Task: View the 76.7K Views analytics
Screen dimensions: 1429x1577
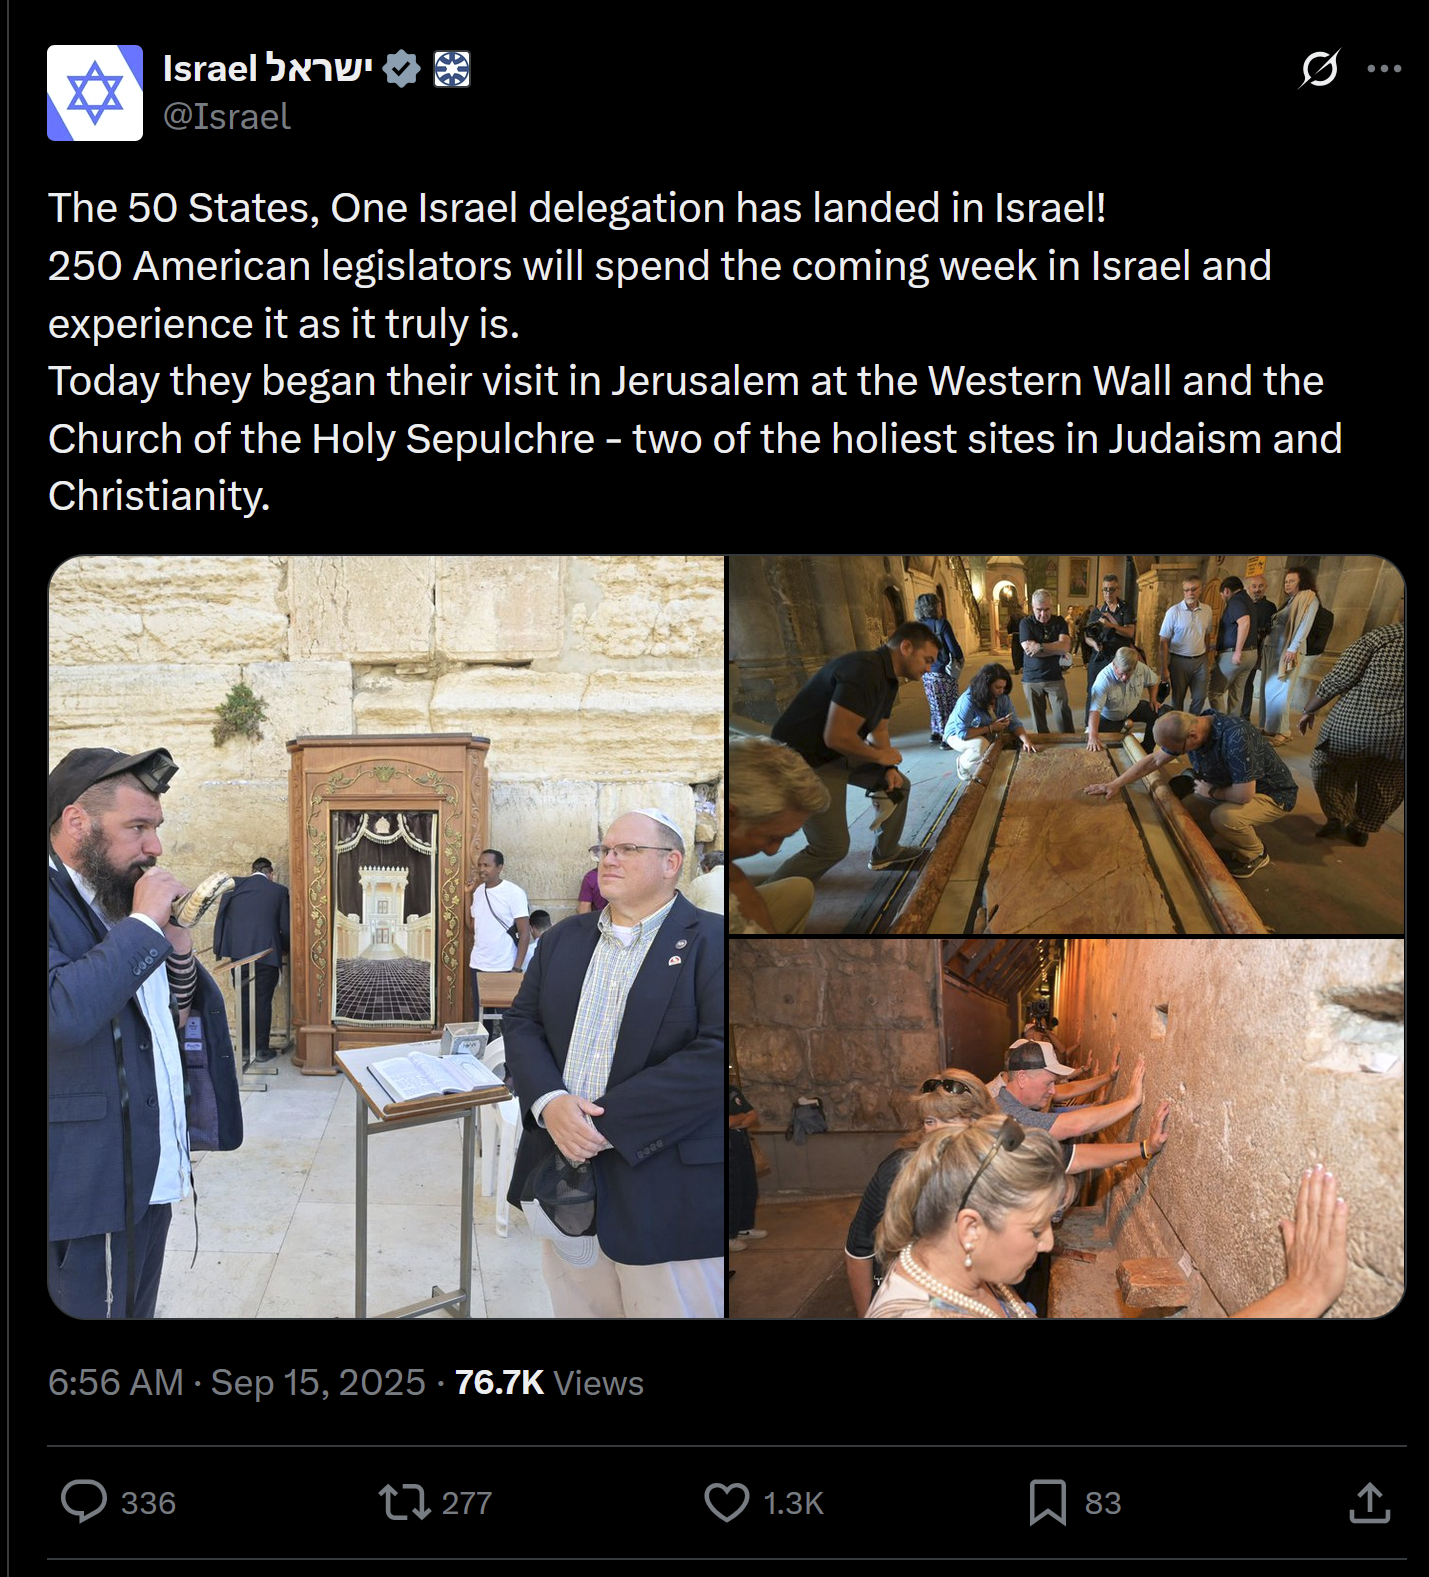Action: tap(549, 1382)
